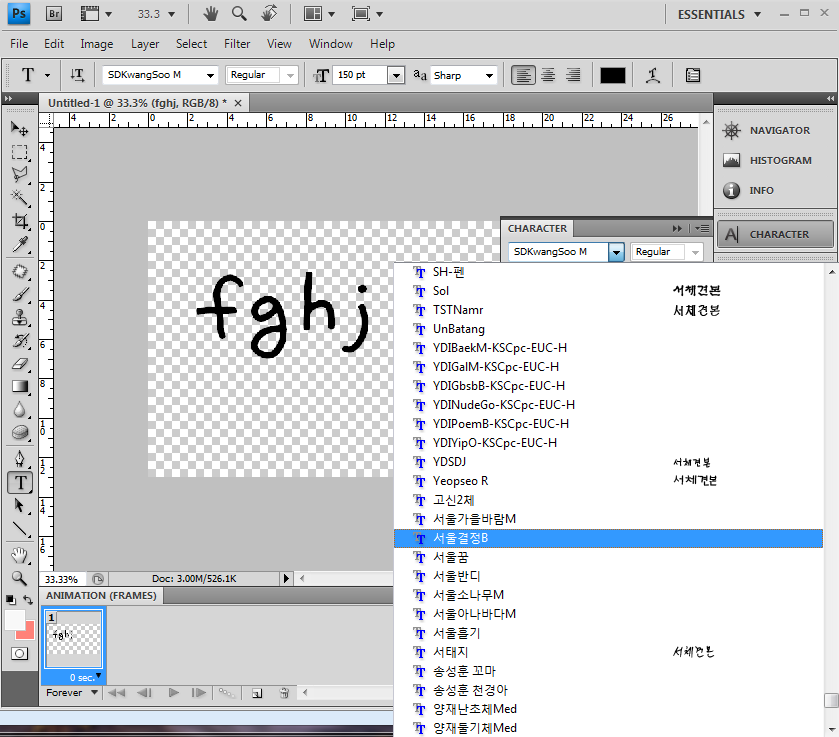Select the Gradient tool
Screen dimensions: 839x737
(x=20, y=386)
